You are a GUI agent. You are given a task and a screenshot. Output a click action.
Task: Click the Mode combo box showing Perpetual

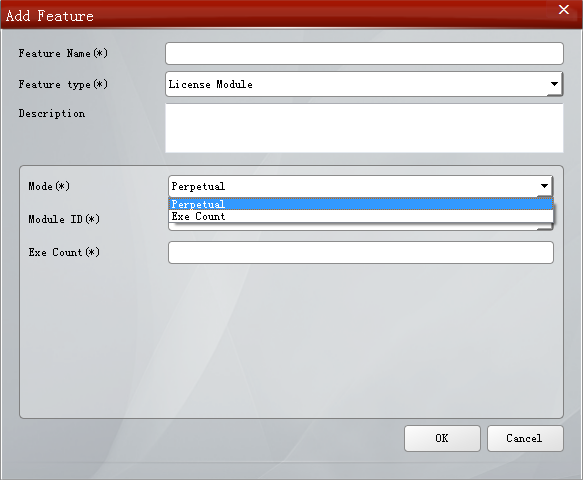pos(361,186)
